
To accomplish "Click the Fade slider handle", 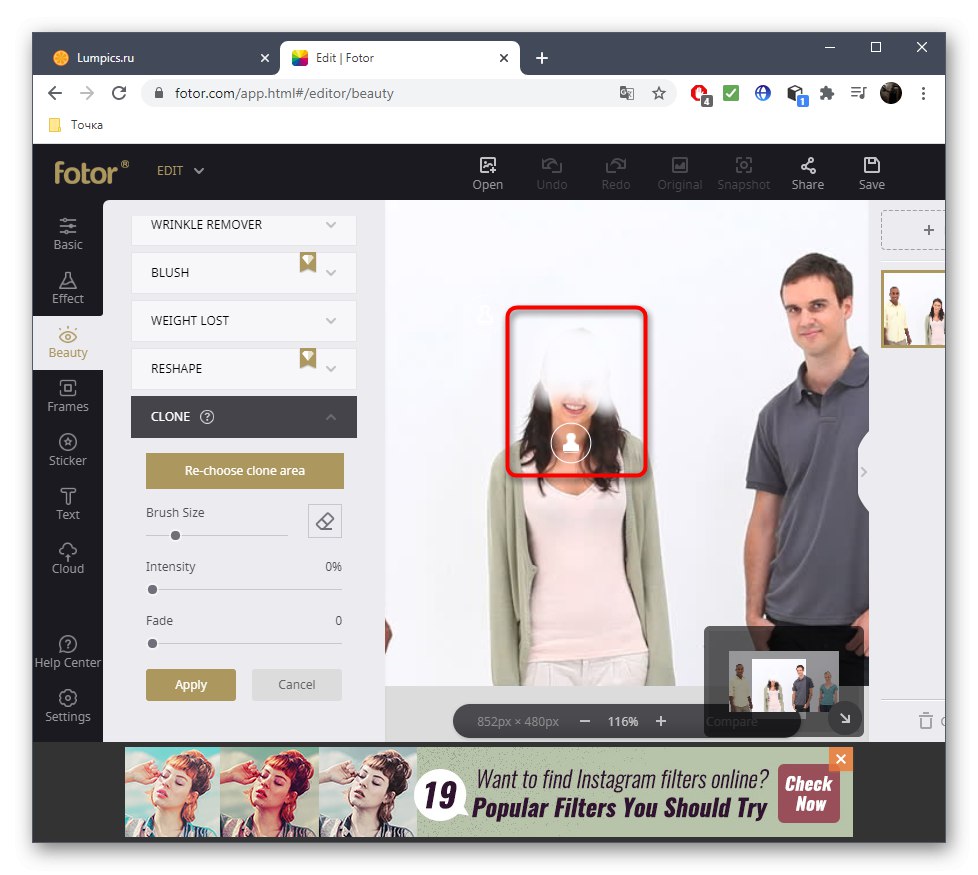I will tap(152, 643).
